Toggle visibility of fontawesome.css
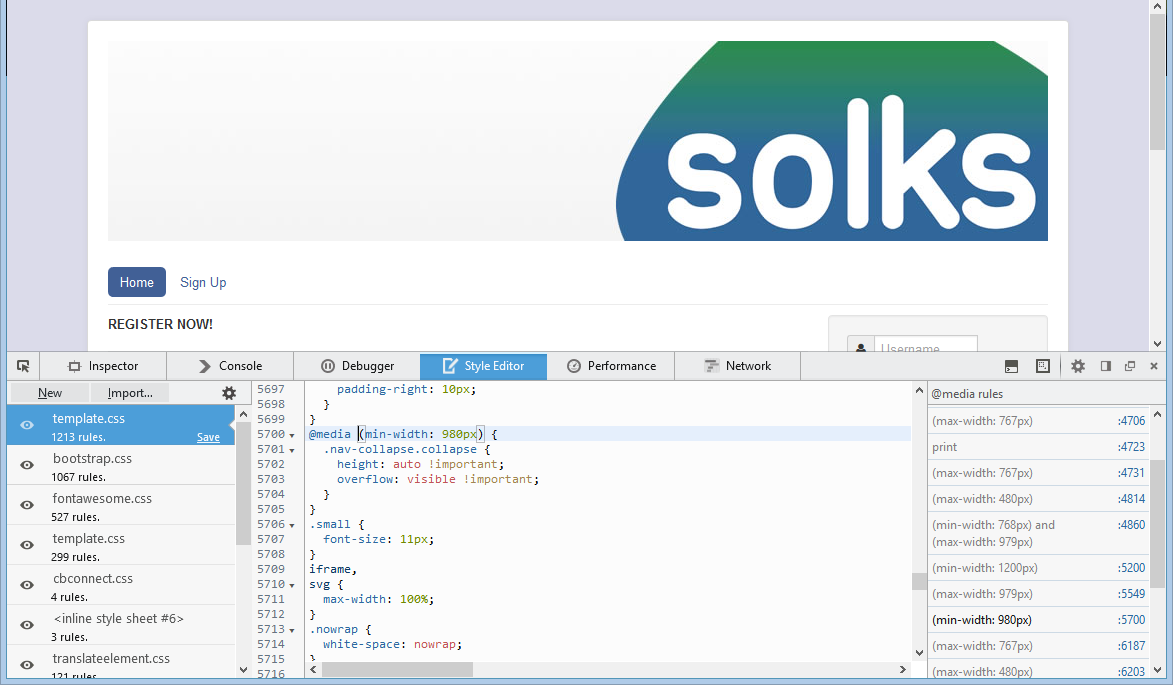Screen dimensions: 1173x685 pos(27,506)
